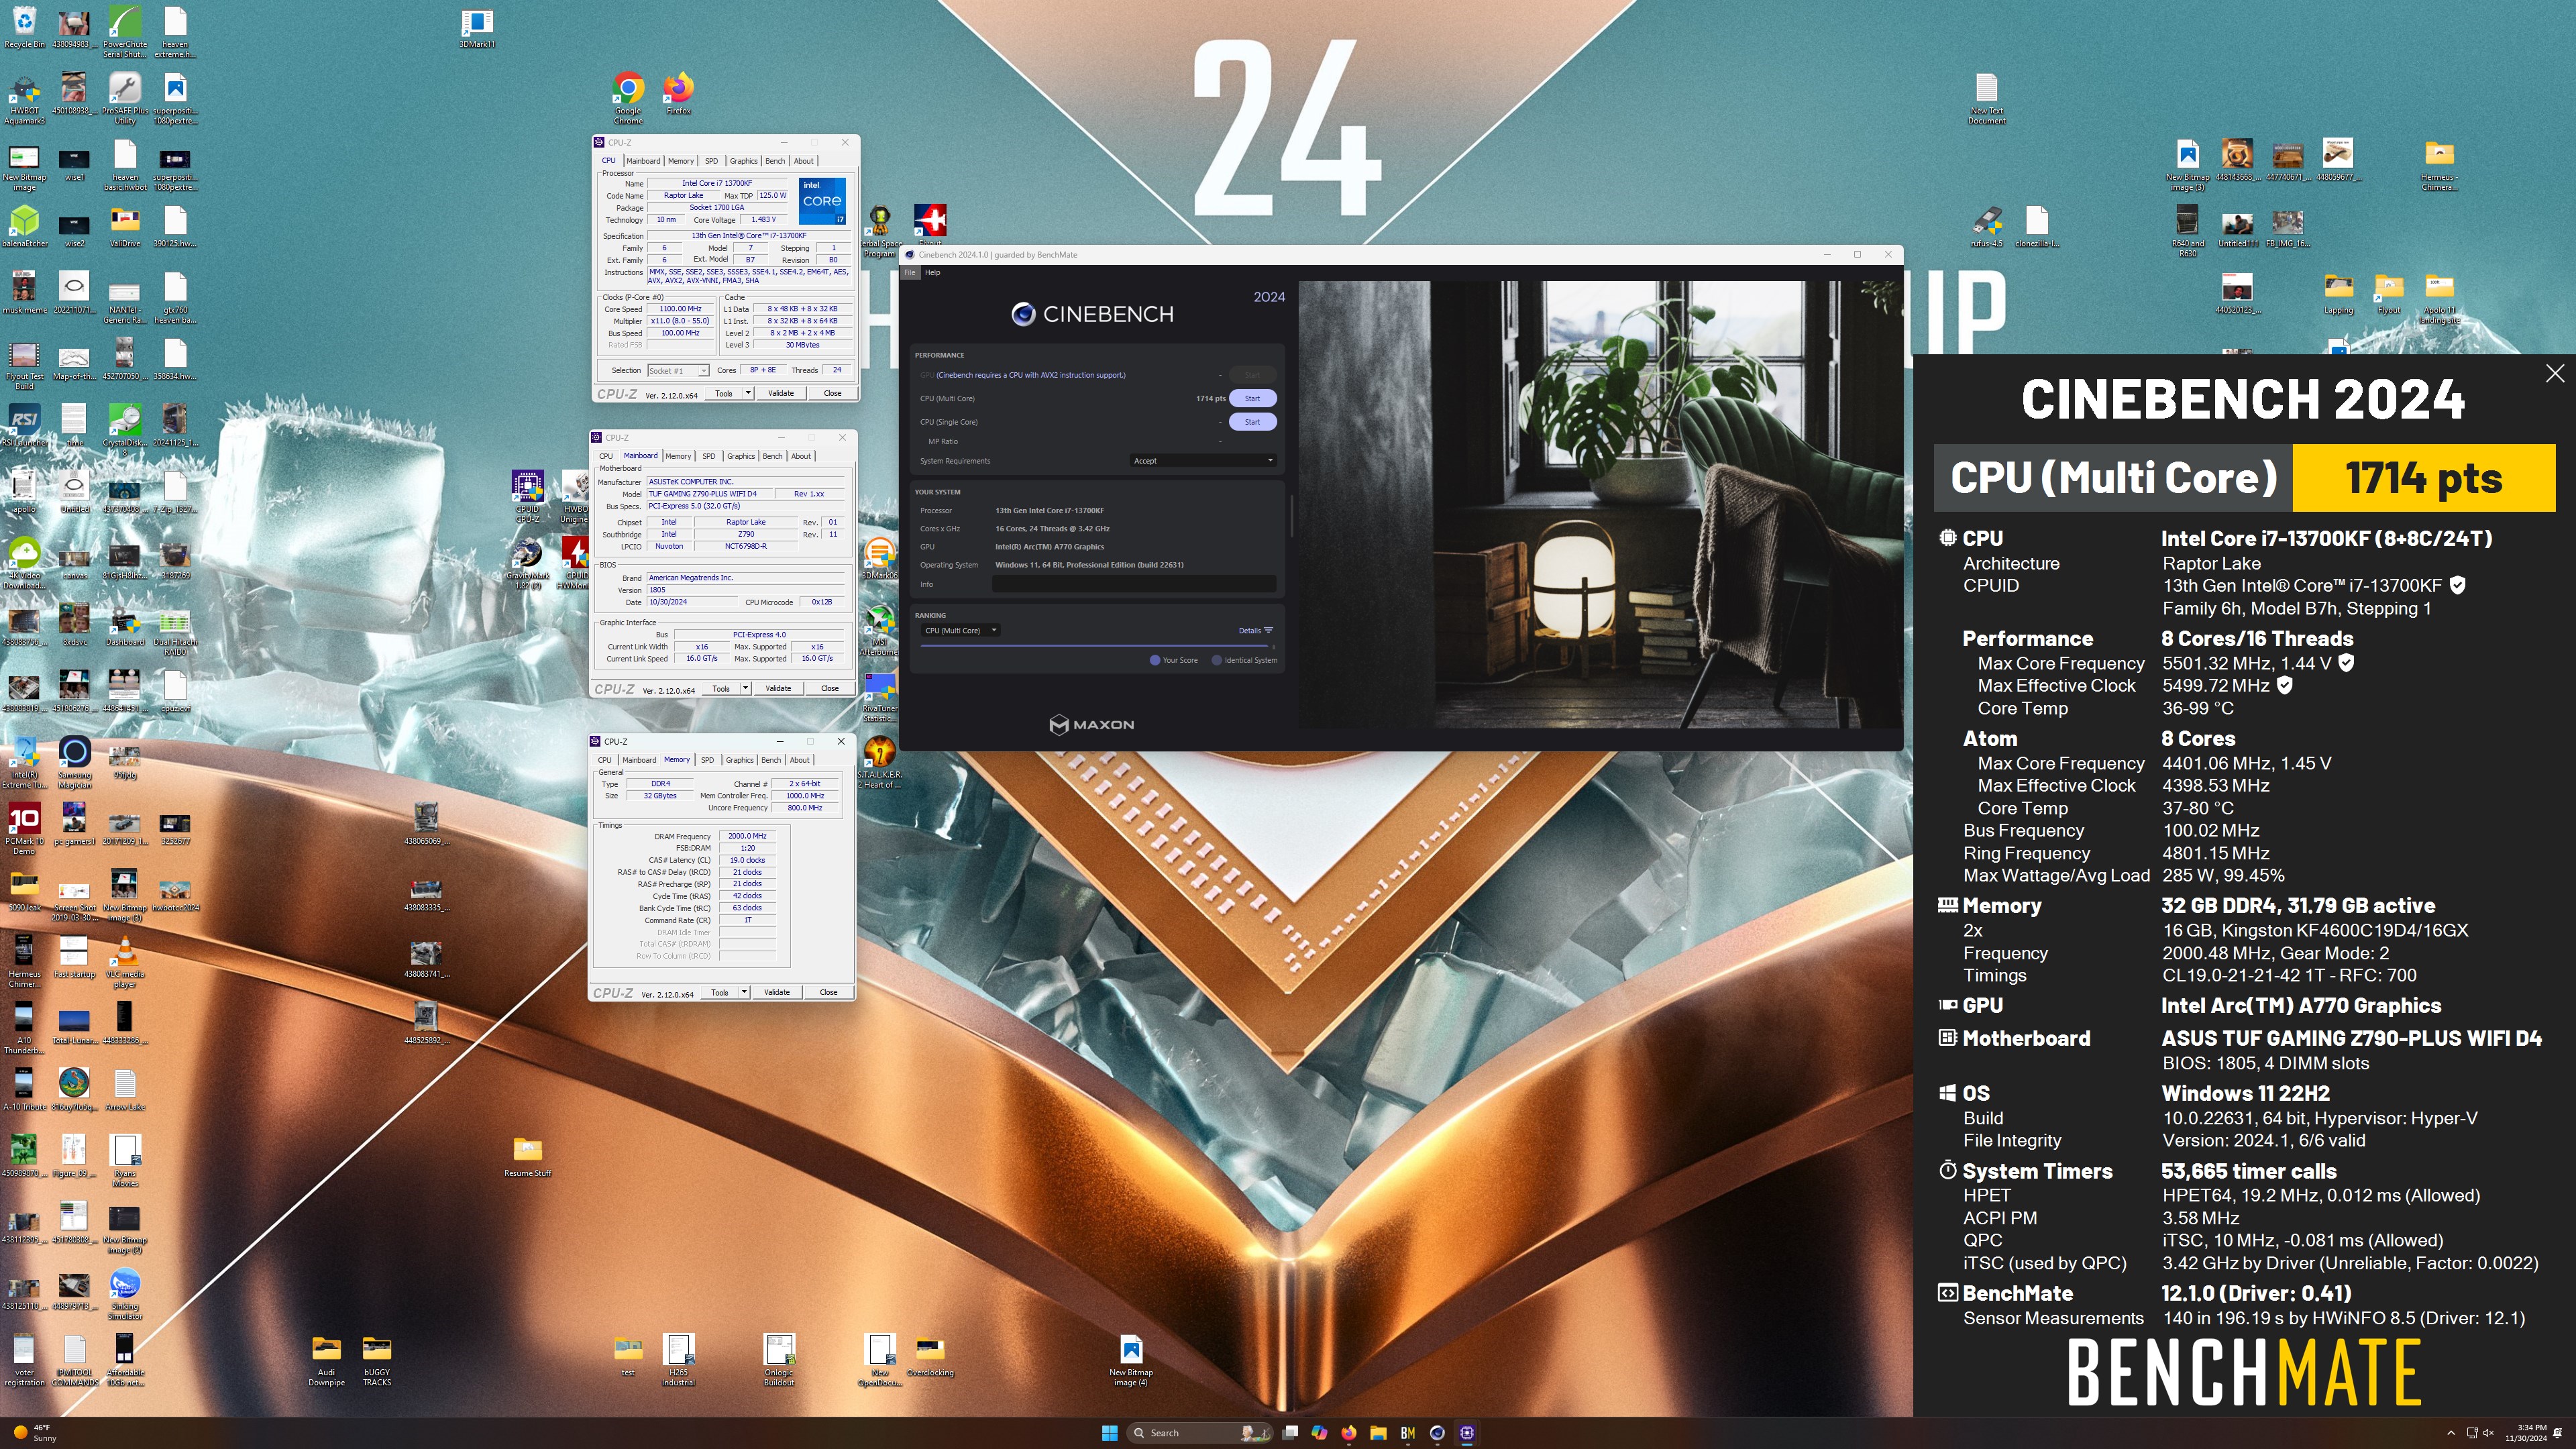The height and width of the screenshot is (1449, 2576).
Task: Open the CrystalDisk shortcut on desktop
Action: (x=124, y=428)
